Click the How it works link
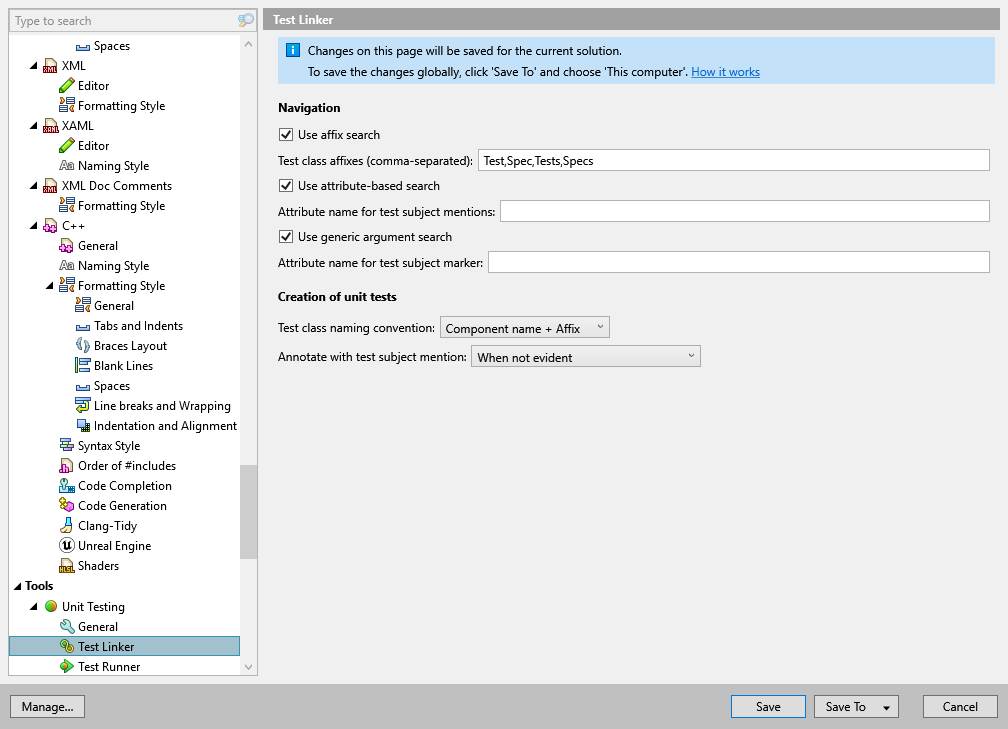 point(727,71)
